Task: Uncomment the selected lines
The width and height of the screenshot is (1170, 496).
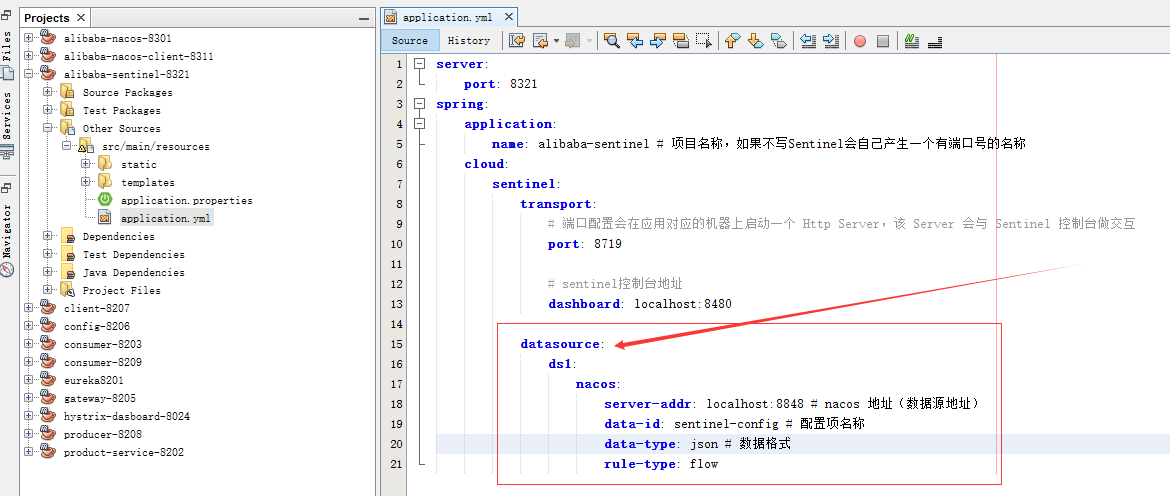Action: tap(935, 41)
